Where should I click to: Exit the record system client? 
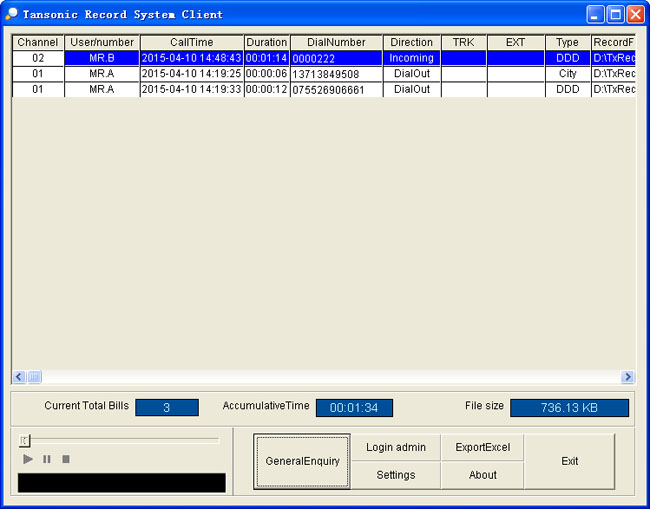[x=569, y=461]
